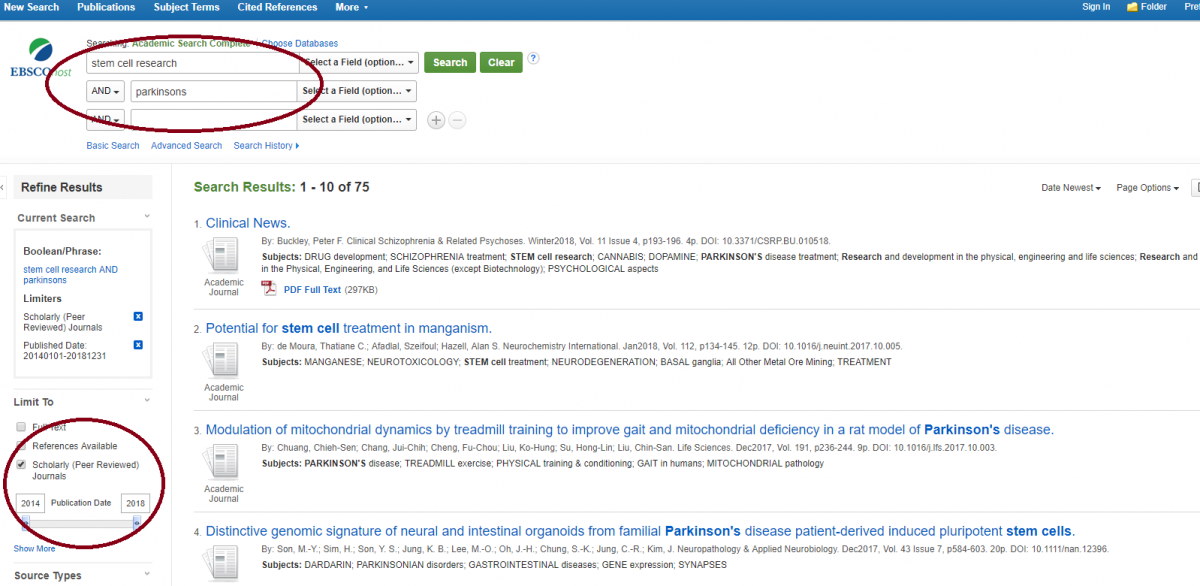1200x586 pixels.
Task: Open Select a Field dropdown for first search row
Action: pos(359,63)
